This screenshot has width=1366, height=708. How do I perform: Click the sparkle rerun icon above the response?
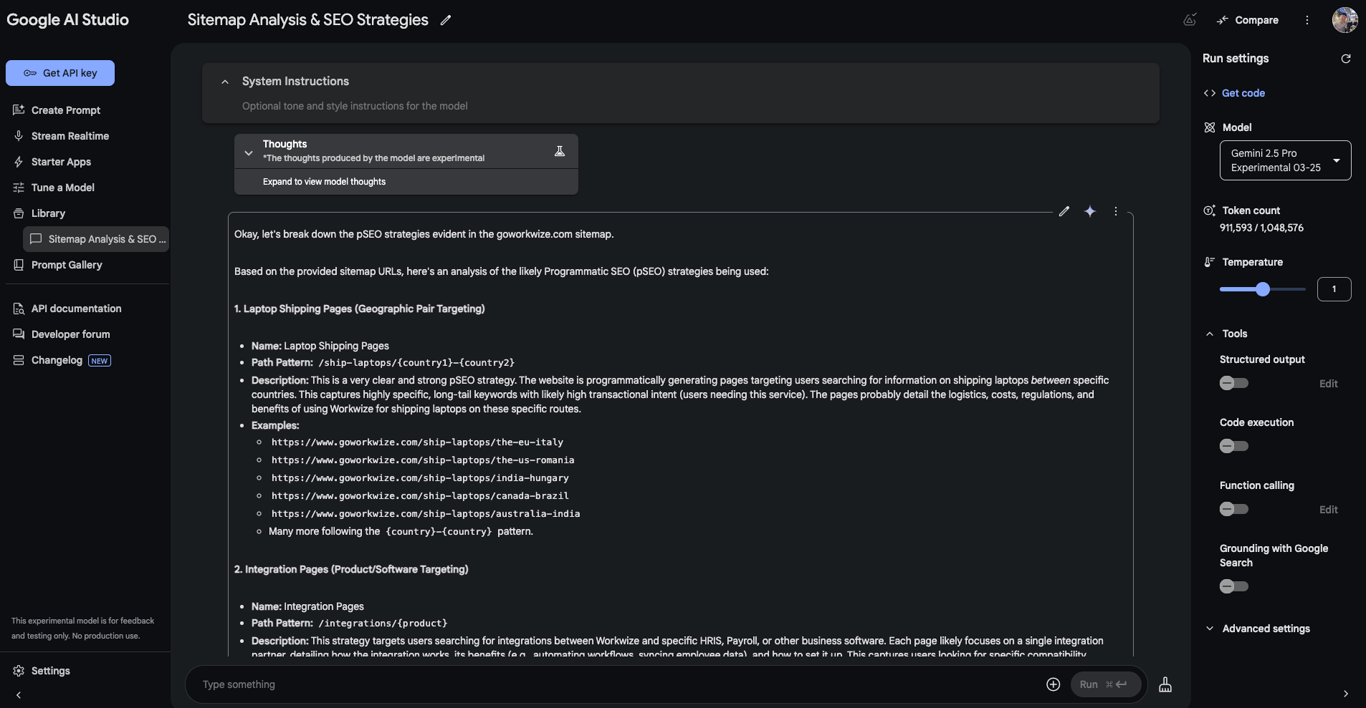(1090, 211)
